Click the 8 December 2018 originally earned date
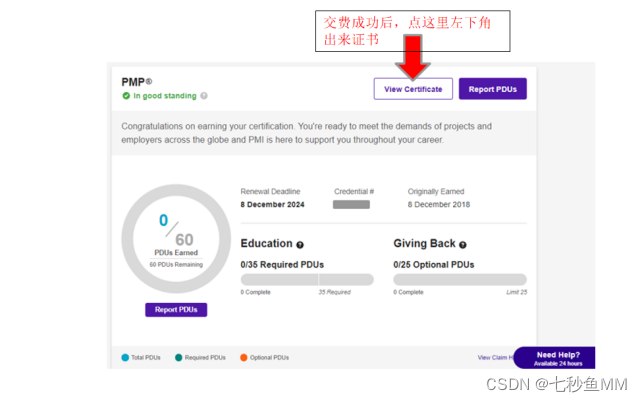The image size is (642, 402). (439, 204)
